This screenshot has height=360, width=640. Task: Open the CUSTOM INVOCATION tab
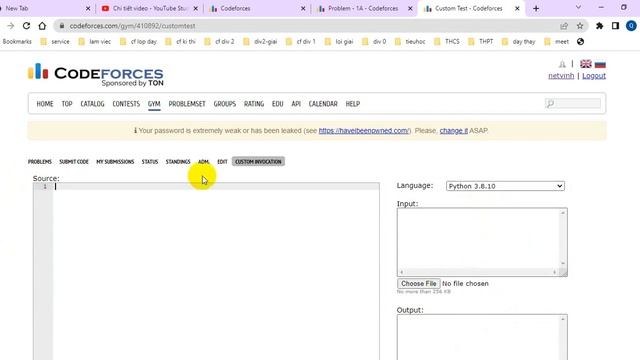[258, 162]
